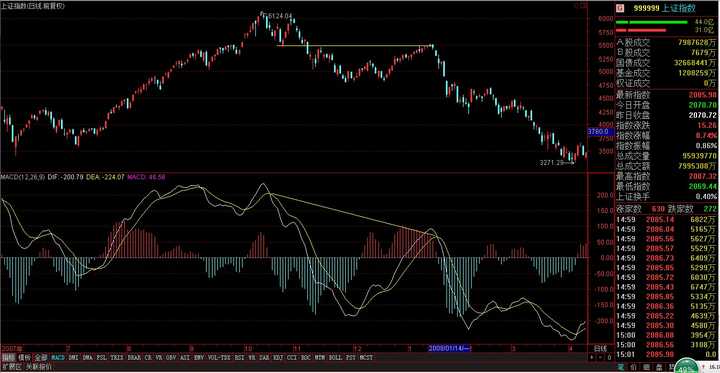Select the MACD indicator tab
This screenshot has height=373, width=720.
58,357
